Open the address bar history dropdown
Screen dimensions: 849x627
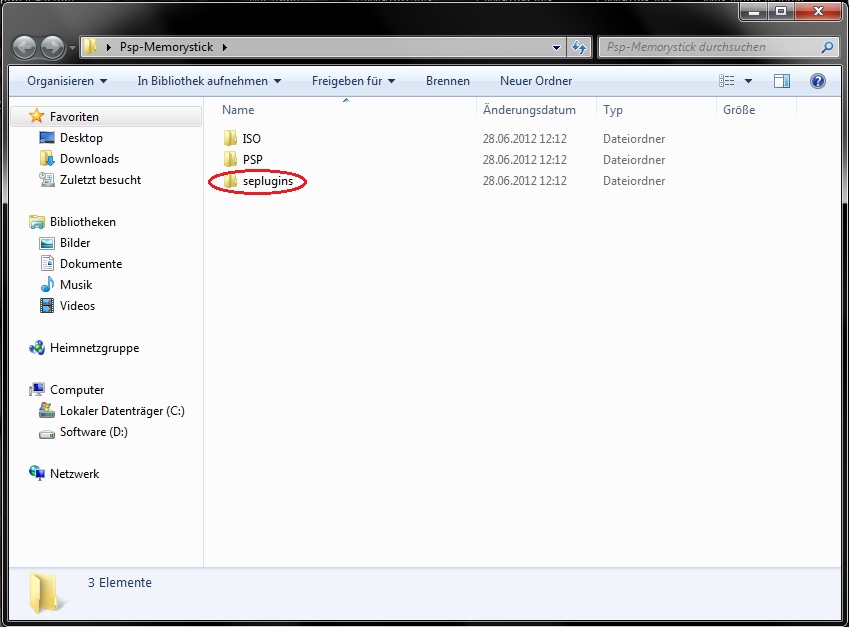click(556, 48)
